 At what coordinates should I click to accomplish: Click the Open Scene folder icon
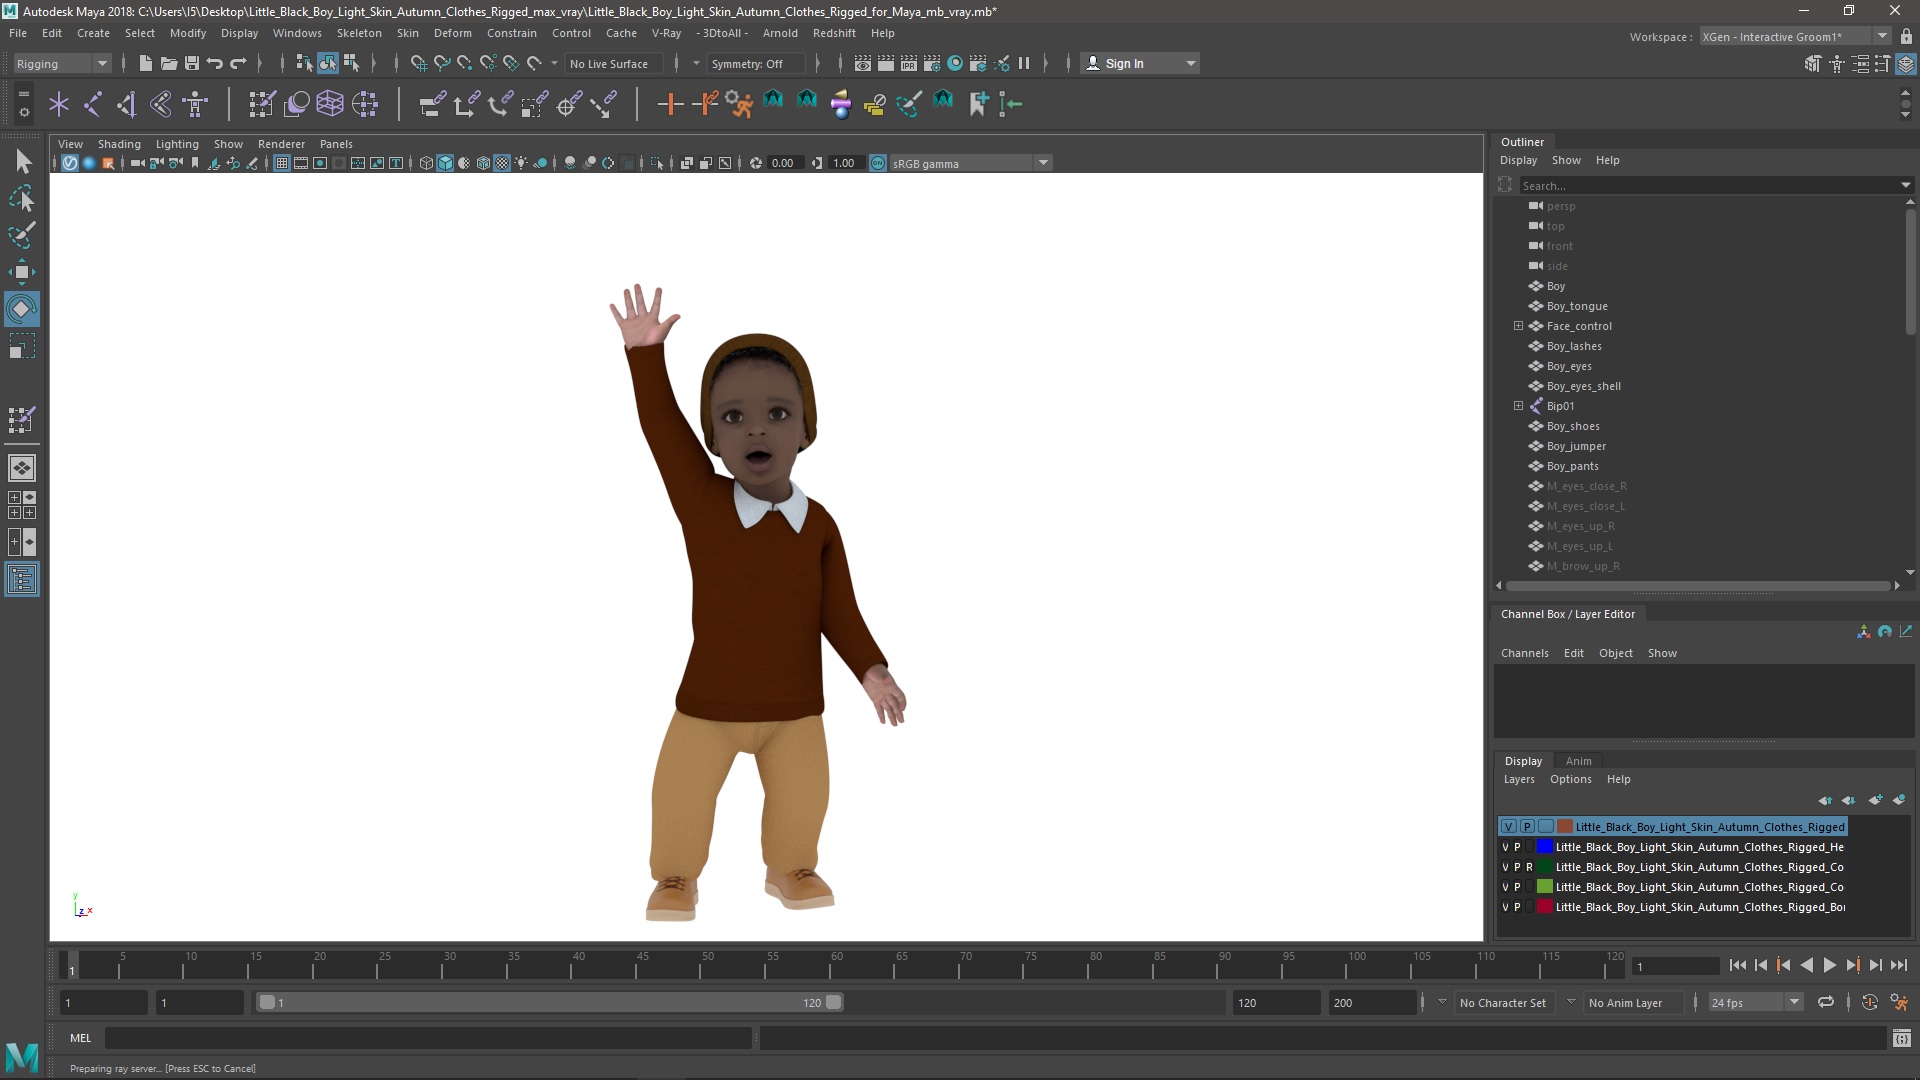168,63
